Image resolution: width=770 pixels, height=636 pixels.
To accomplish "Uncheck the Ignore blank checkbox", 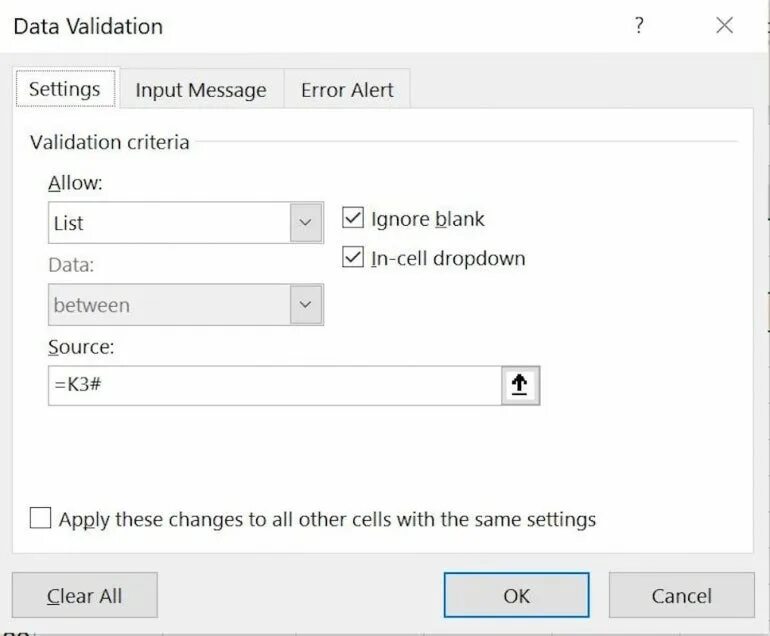I will (353, 219).
